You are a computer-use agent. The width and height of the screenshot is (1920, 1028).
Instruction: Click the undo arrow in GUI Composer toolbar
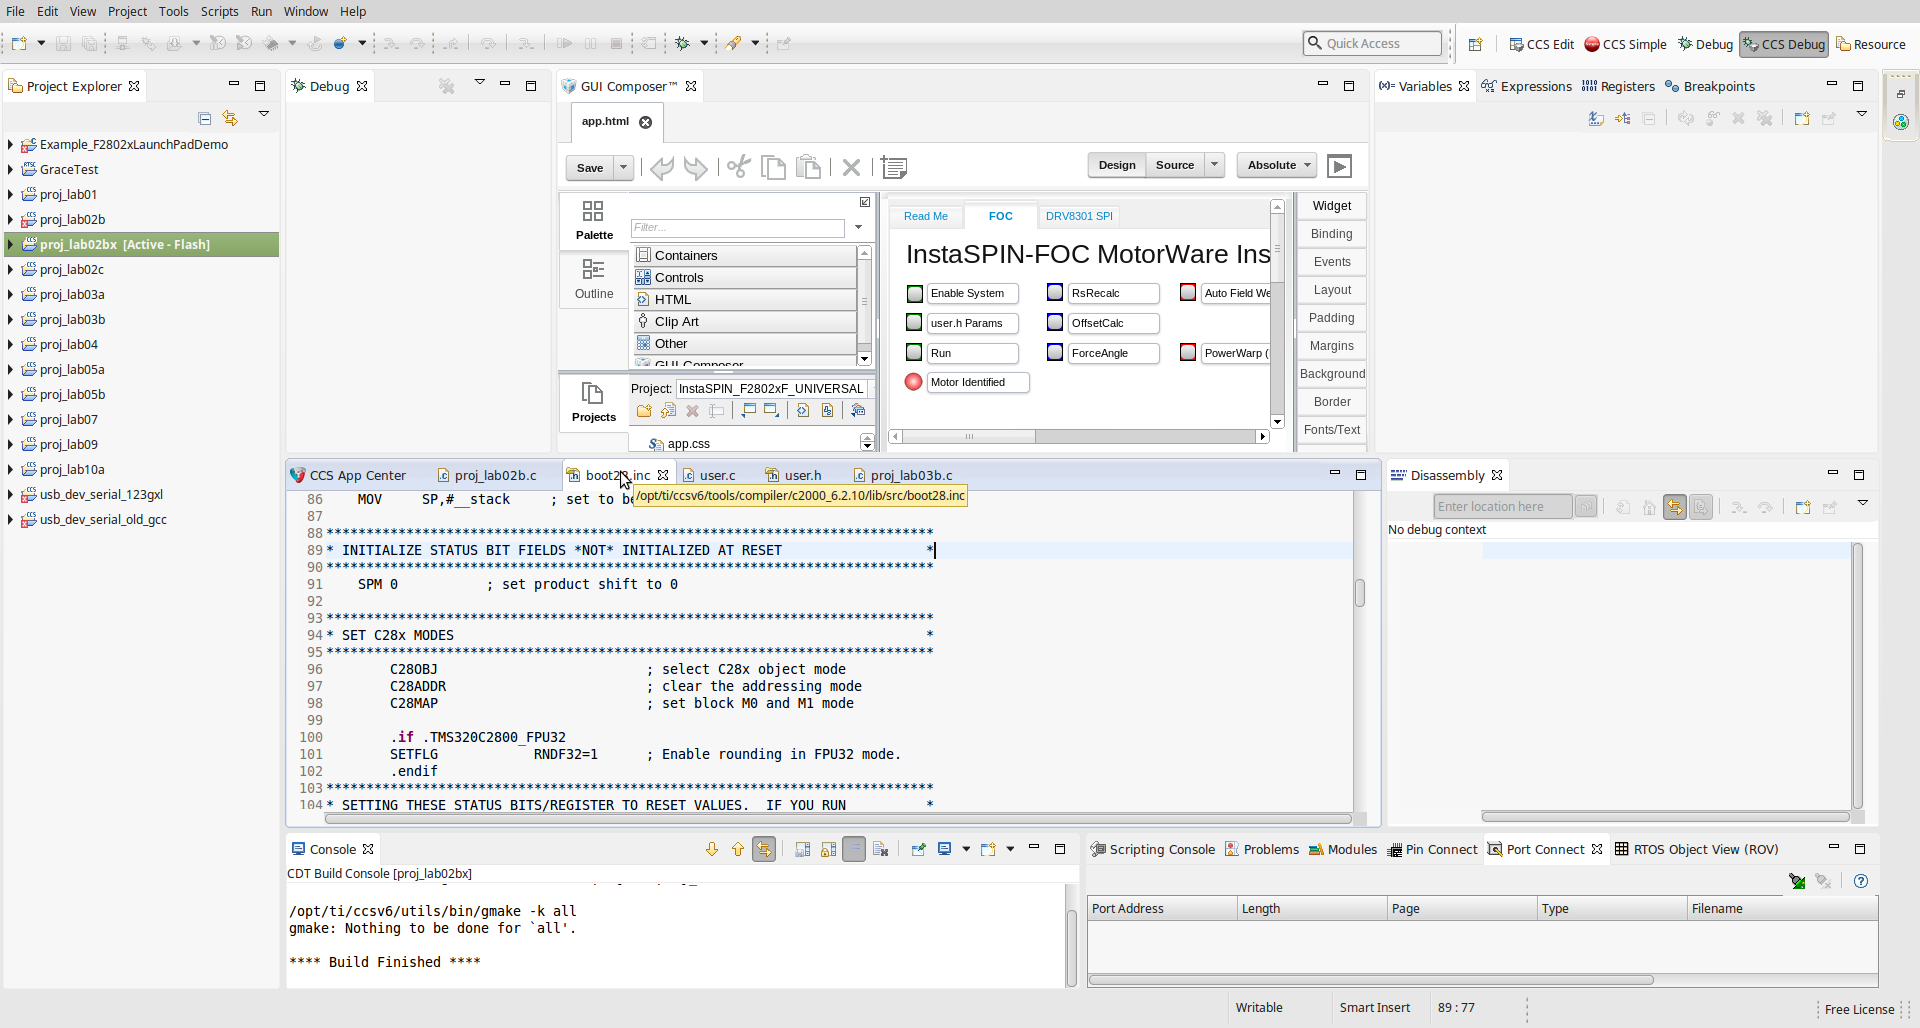tap(661, 167)
